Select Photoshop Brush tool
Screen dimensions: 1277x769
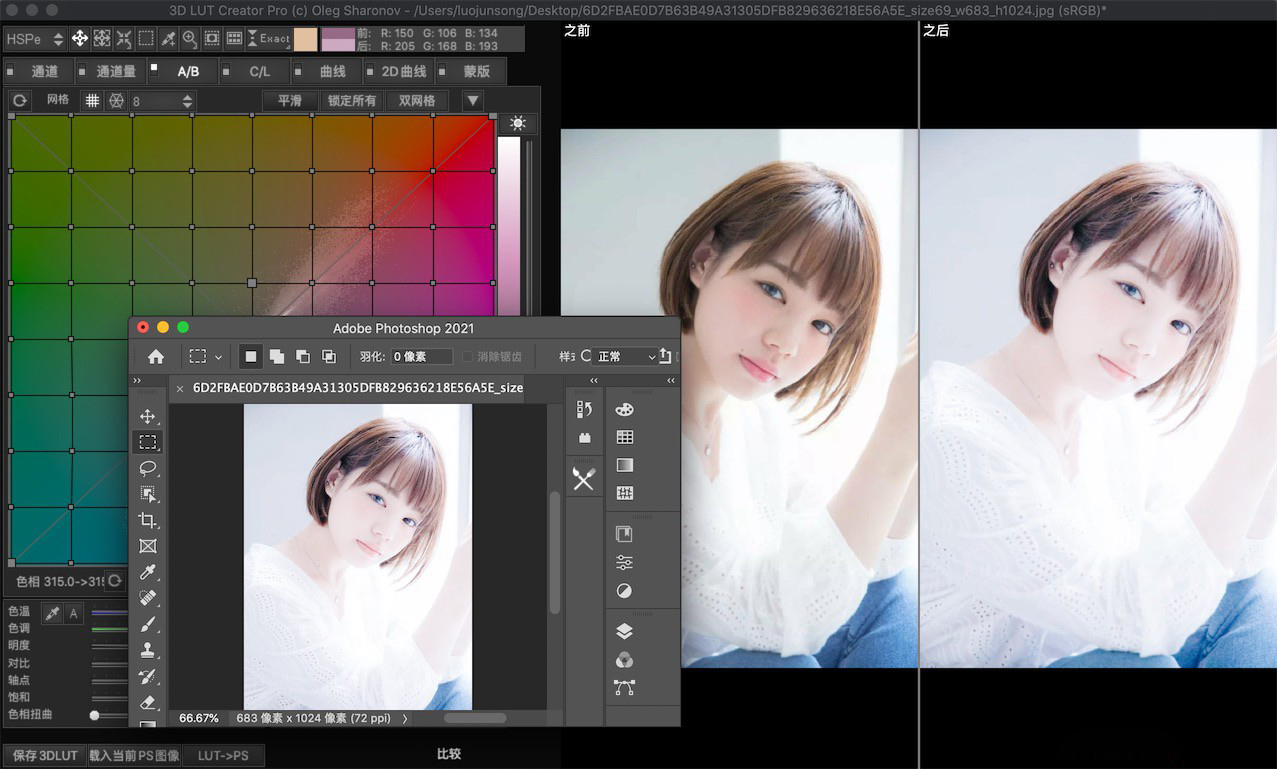point(148,624)
